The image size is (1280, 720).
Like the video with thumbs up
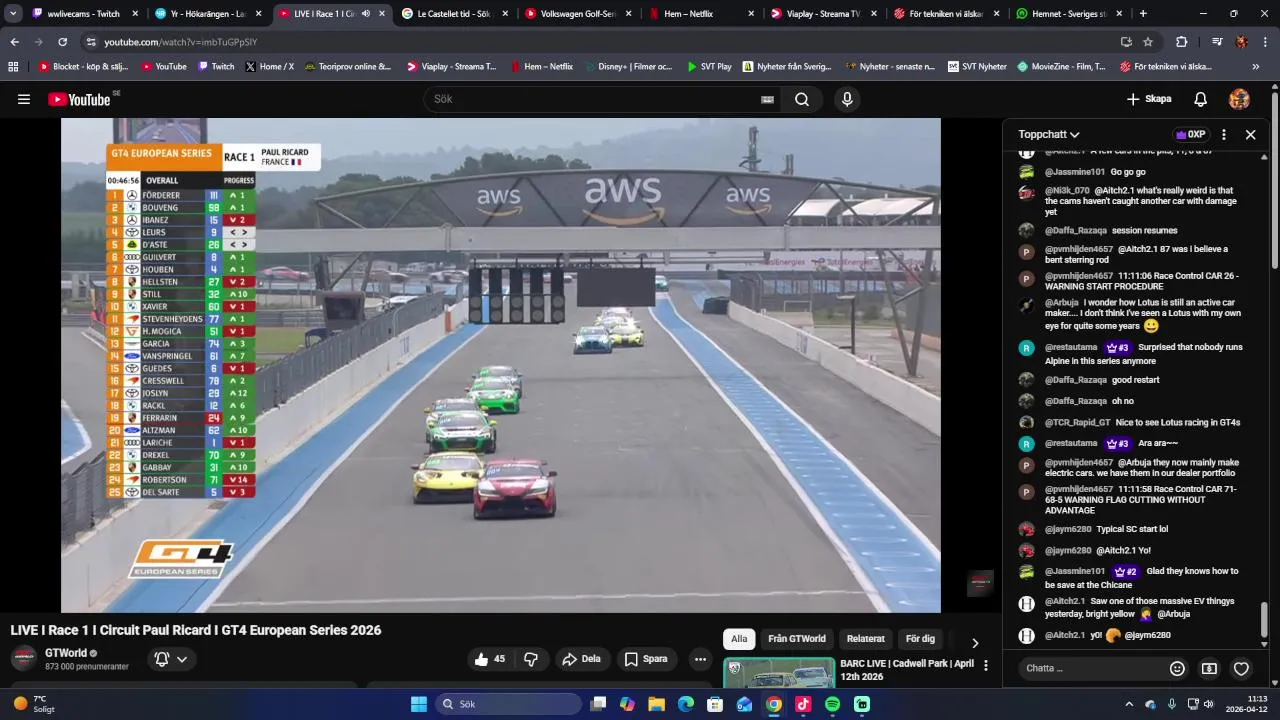[x=490, y=659]
